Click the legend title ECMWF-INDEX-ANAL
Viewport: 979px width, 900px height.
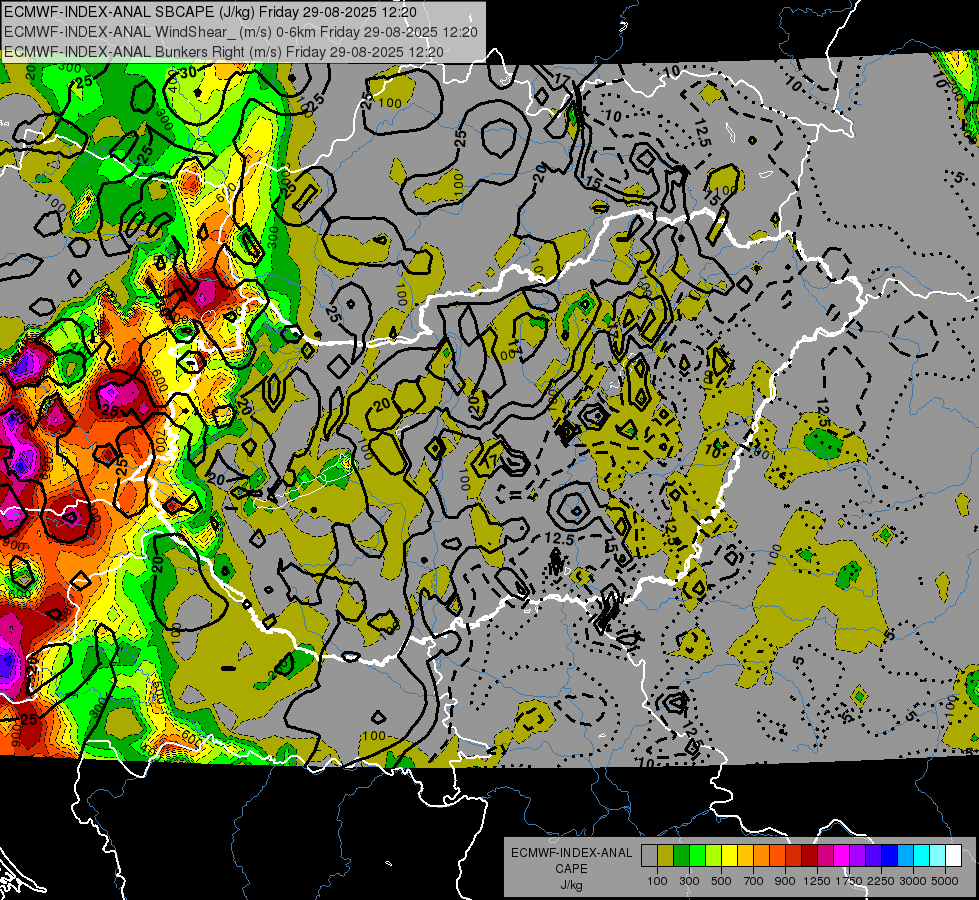coord(571,853)
